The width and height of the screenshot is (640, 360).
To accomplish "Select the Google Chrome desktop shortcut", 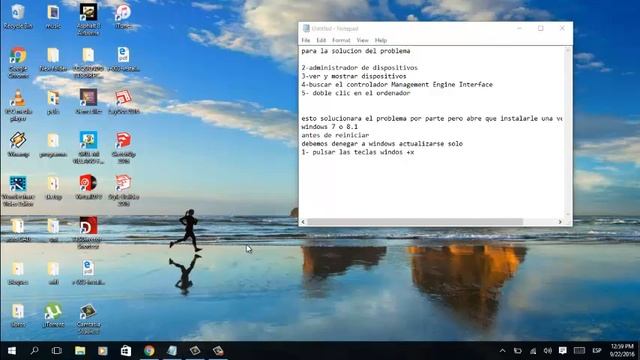I will pyautogui.click(x=18, y=62).
